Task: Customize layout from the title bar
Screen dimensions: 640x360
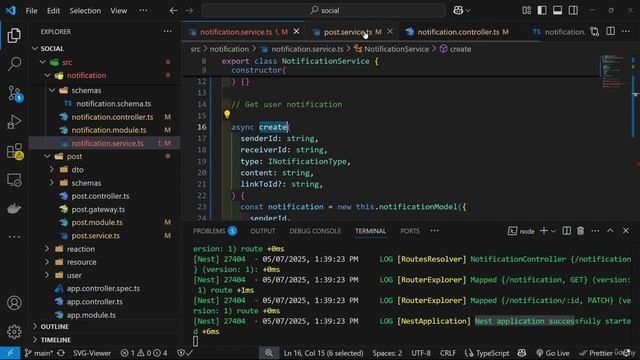Action: 527,11
